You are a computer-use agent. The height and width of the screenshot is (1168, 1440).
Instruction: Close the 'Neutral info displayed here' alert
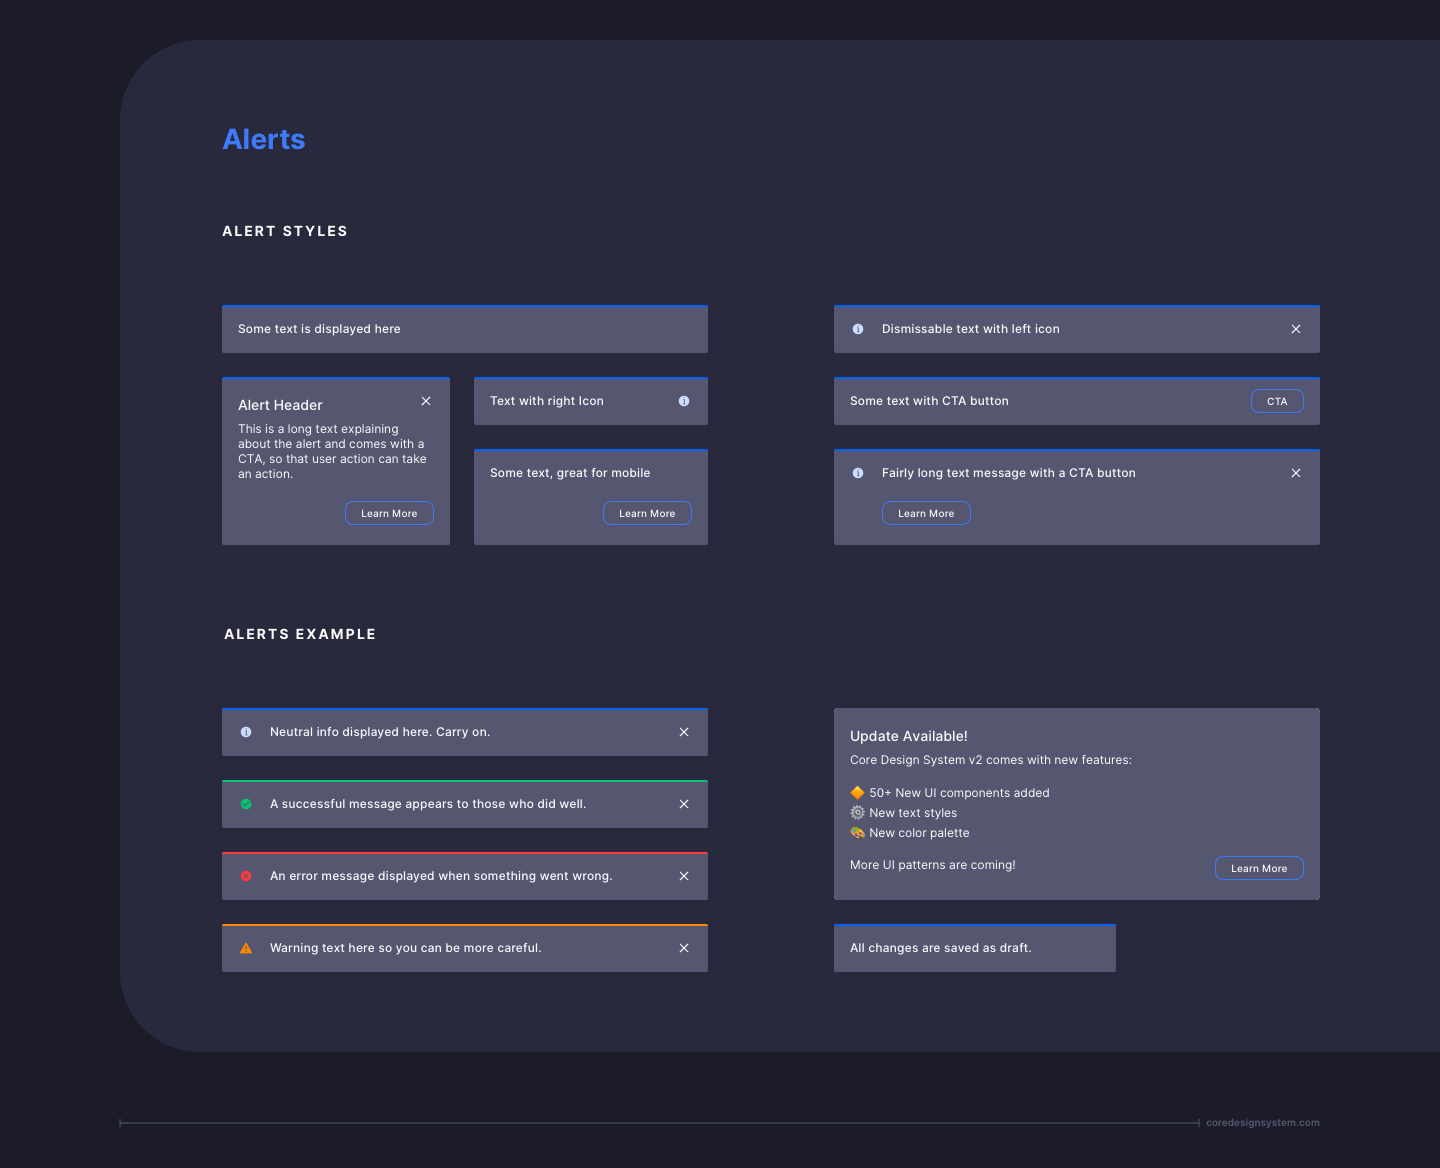tap(684, 732)
